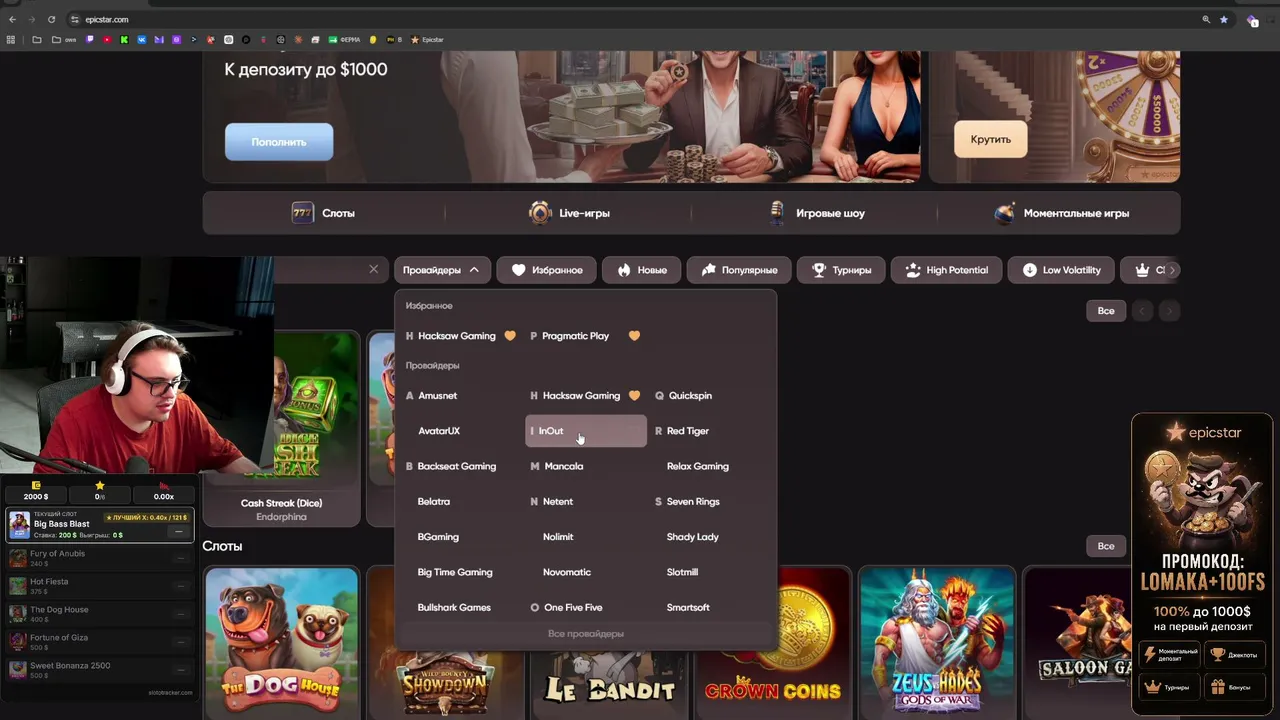Click the browser back arrow
The height and width of the screenshot is (720, 1280).
point(12,19)
